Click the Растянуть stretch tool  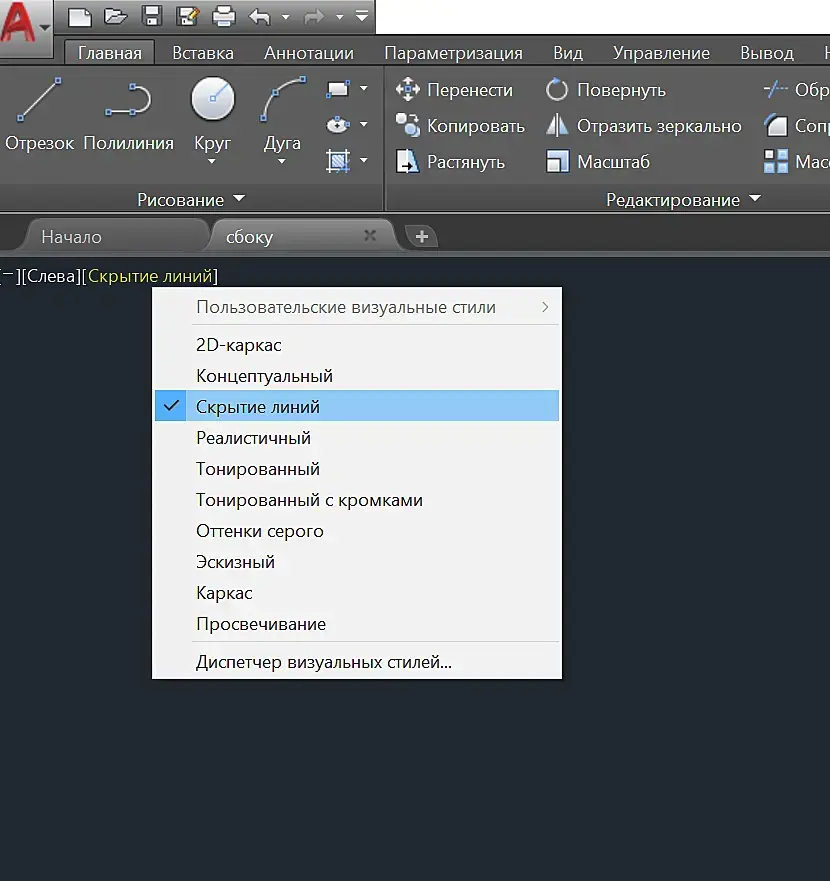click(x=450, y=162)
